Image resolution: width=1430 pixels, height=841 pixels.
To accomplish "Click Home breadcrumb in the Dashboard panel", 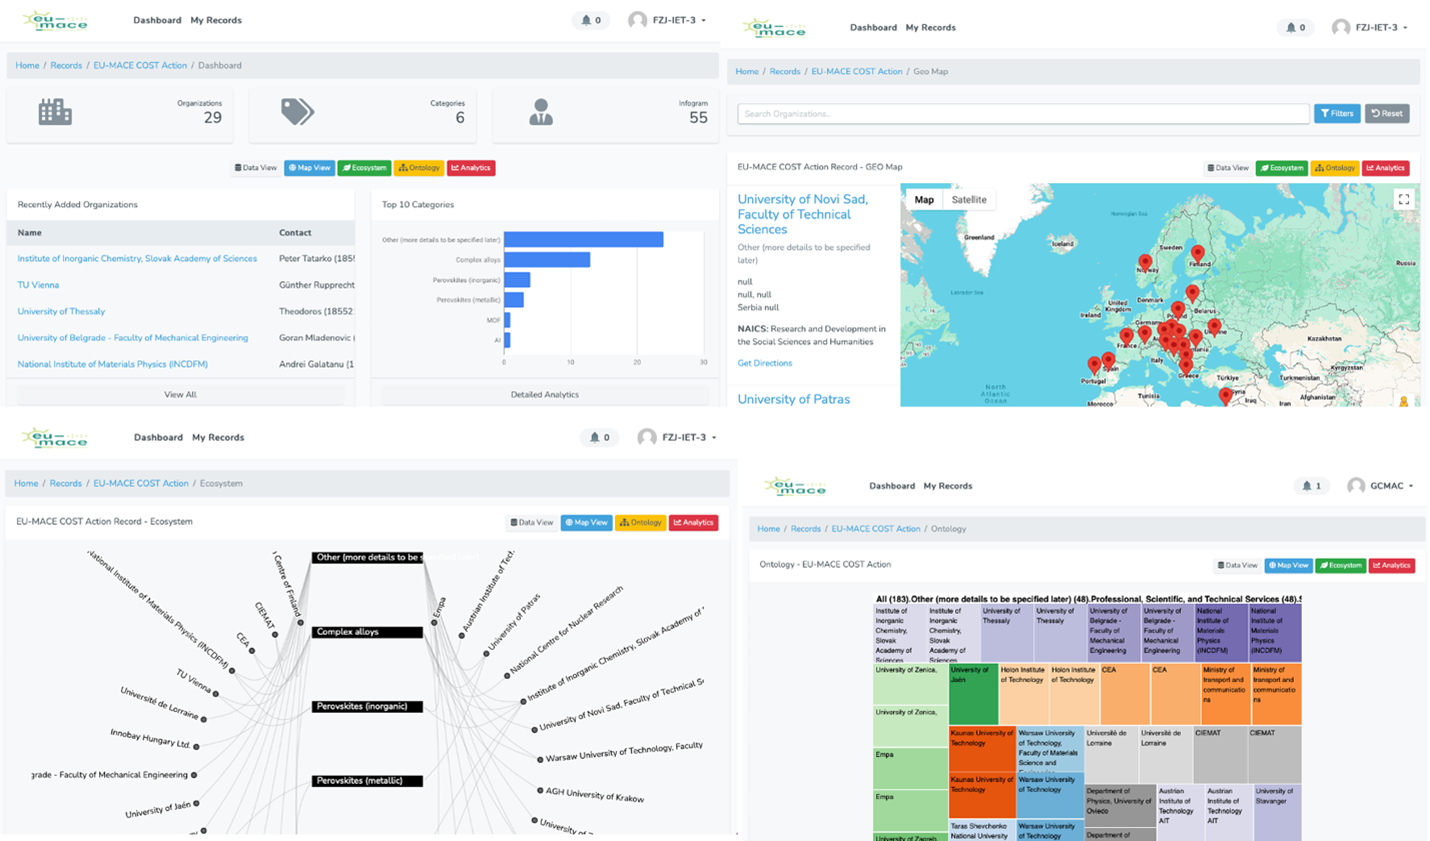I will point(27,65).
